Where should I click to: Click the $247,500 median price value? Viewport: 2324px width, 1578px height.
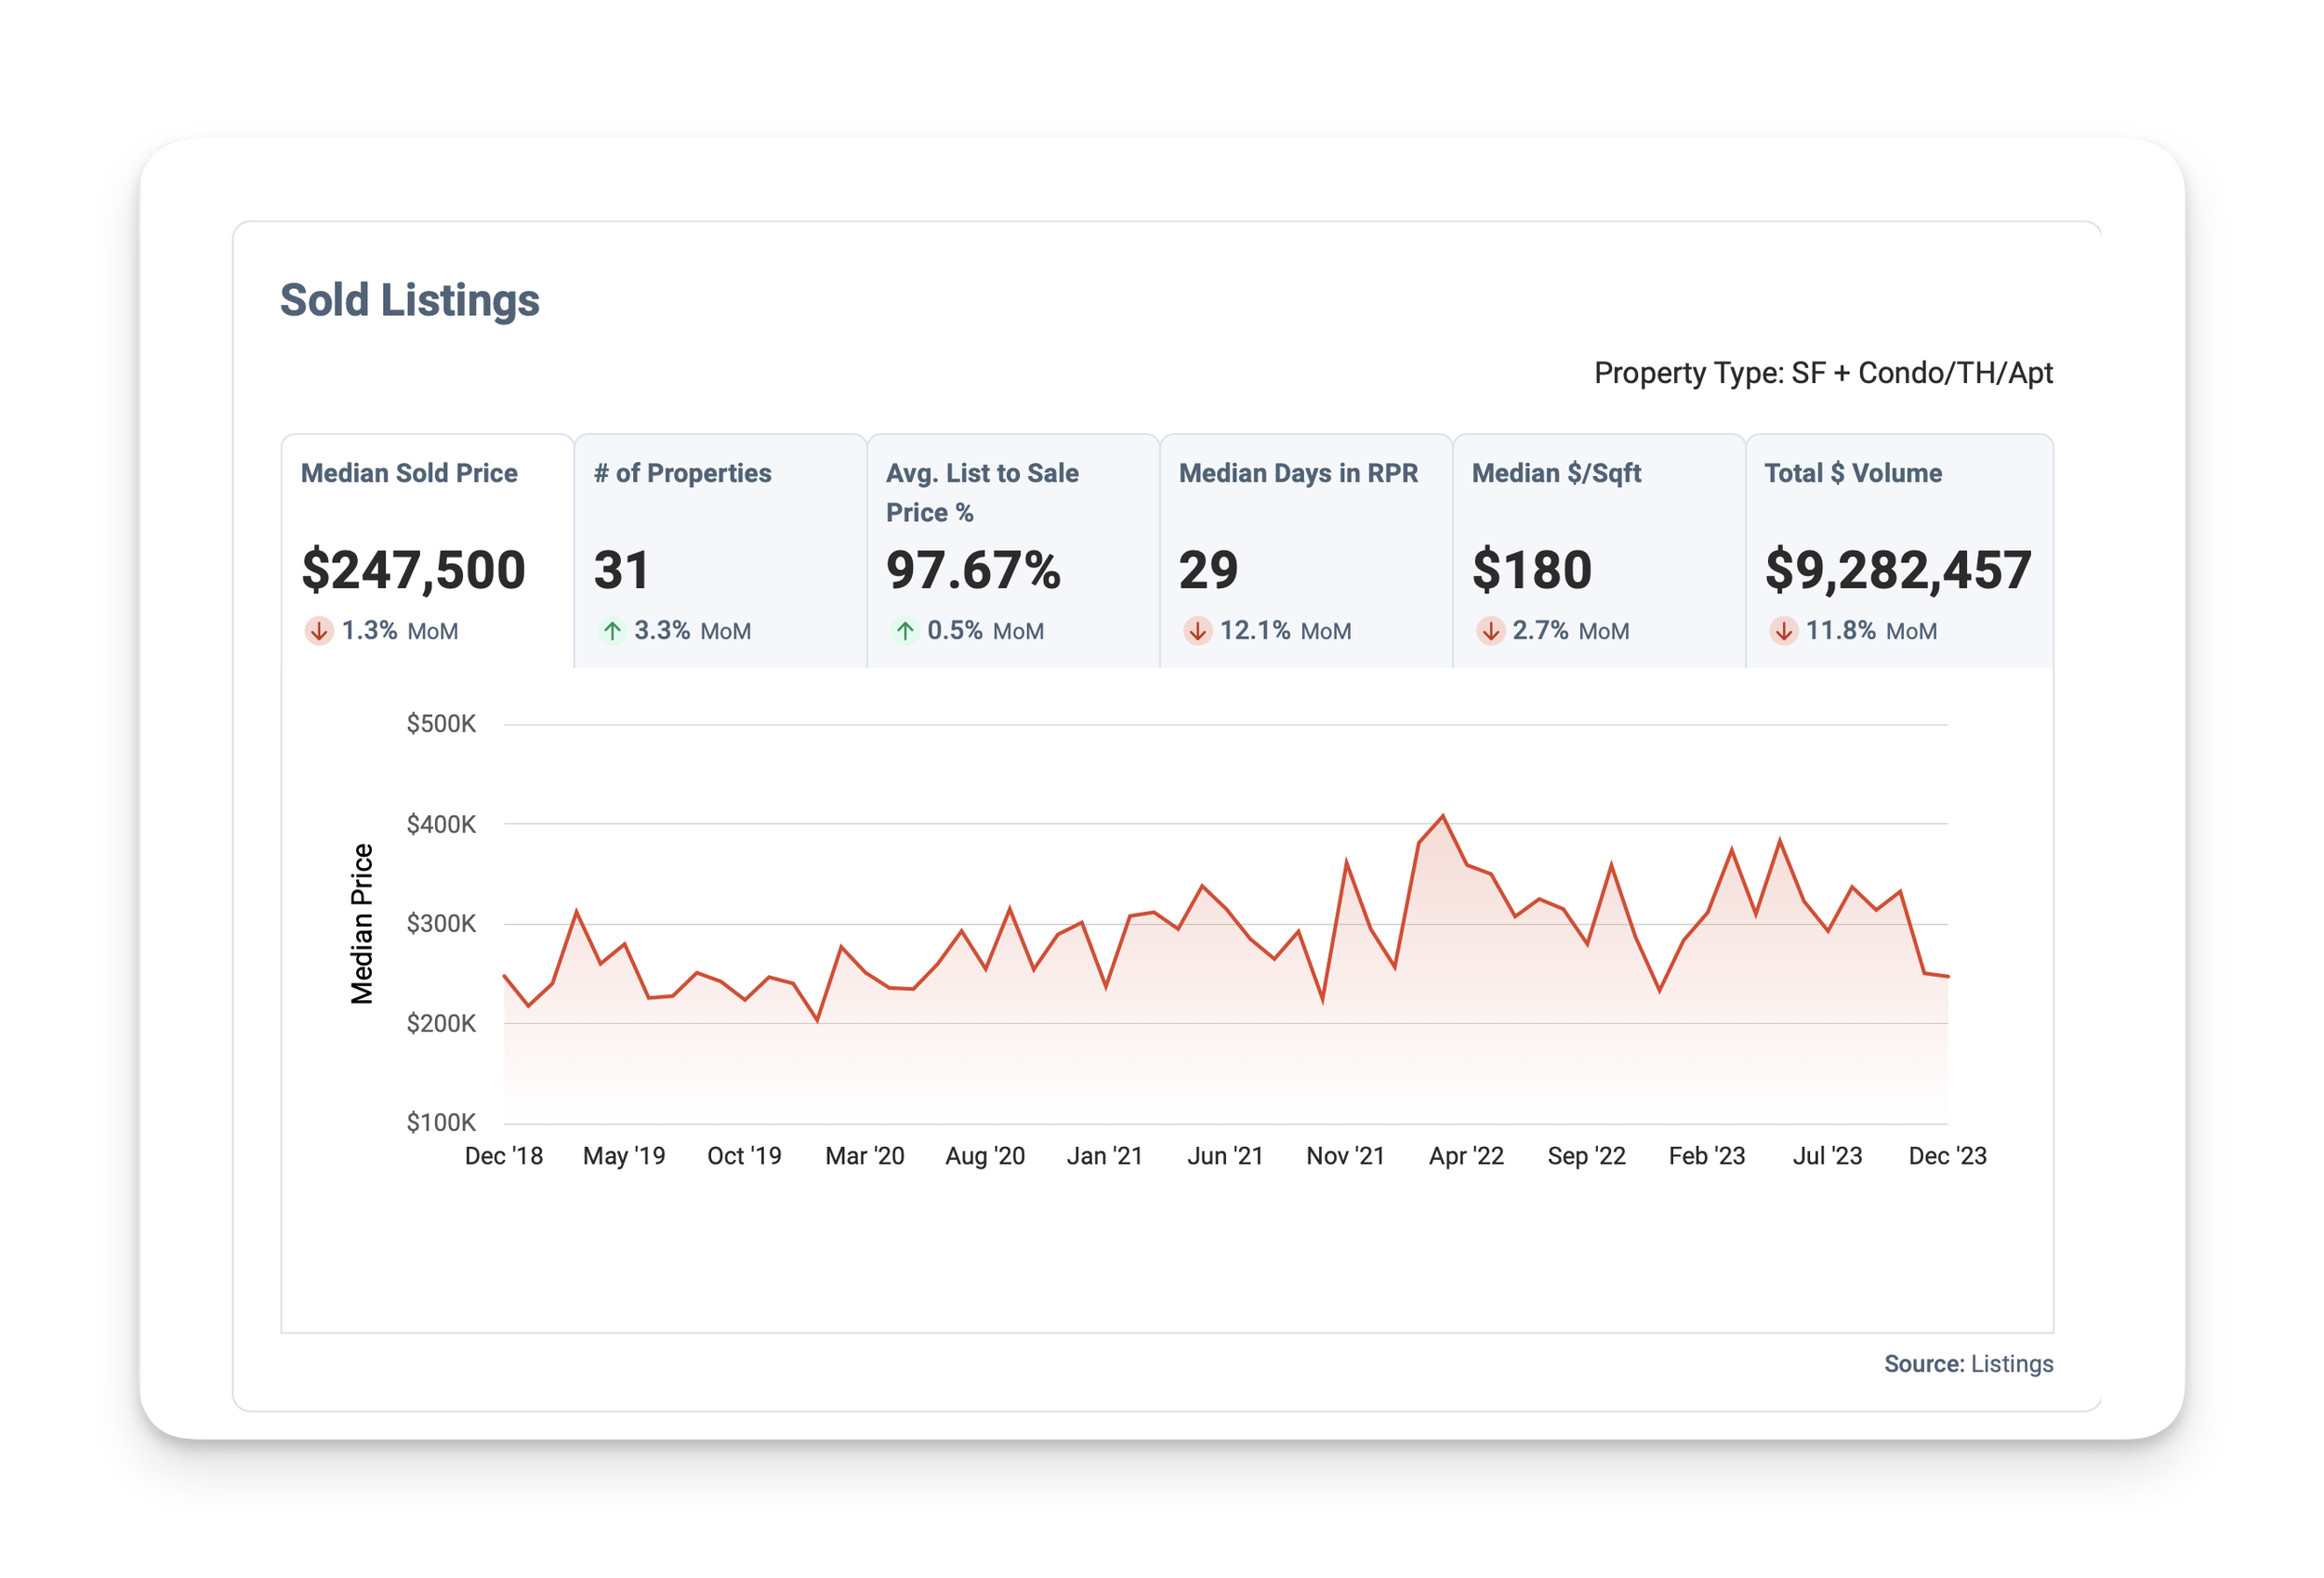(413, 570)
